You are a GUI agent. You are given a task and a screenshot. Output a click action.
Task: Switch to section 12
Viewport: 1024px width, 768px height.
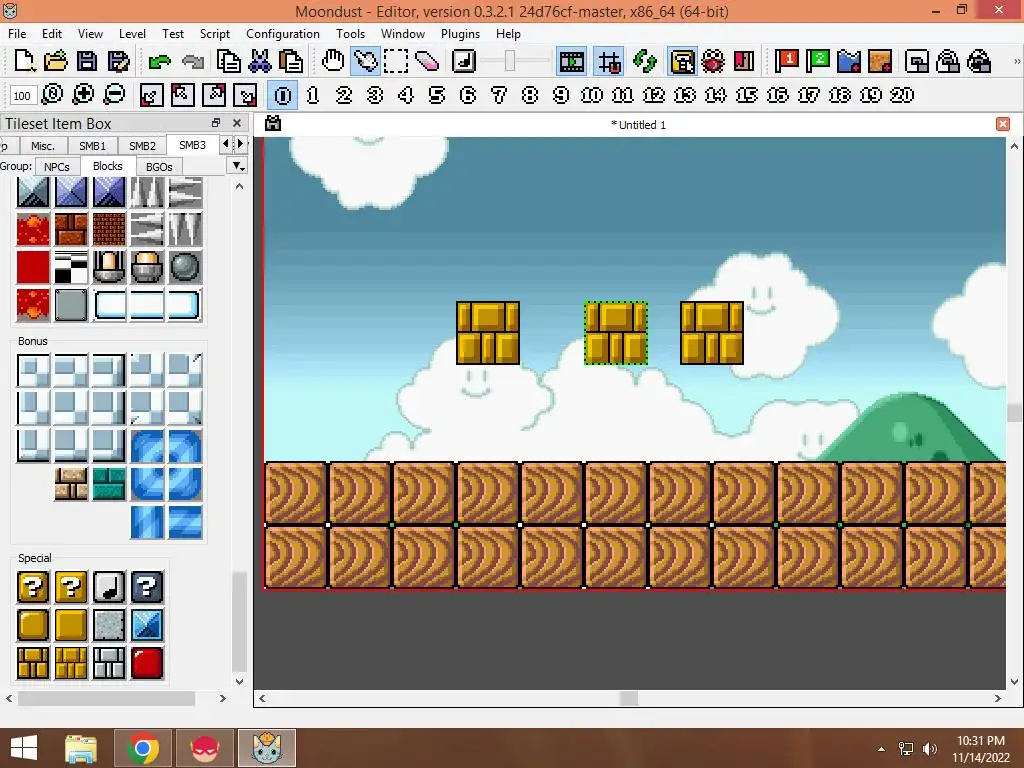654,95
